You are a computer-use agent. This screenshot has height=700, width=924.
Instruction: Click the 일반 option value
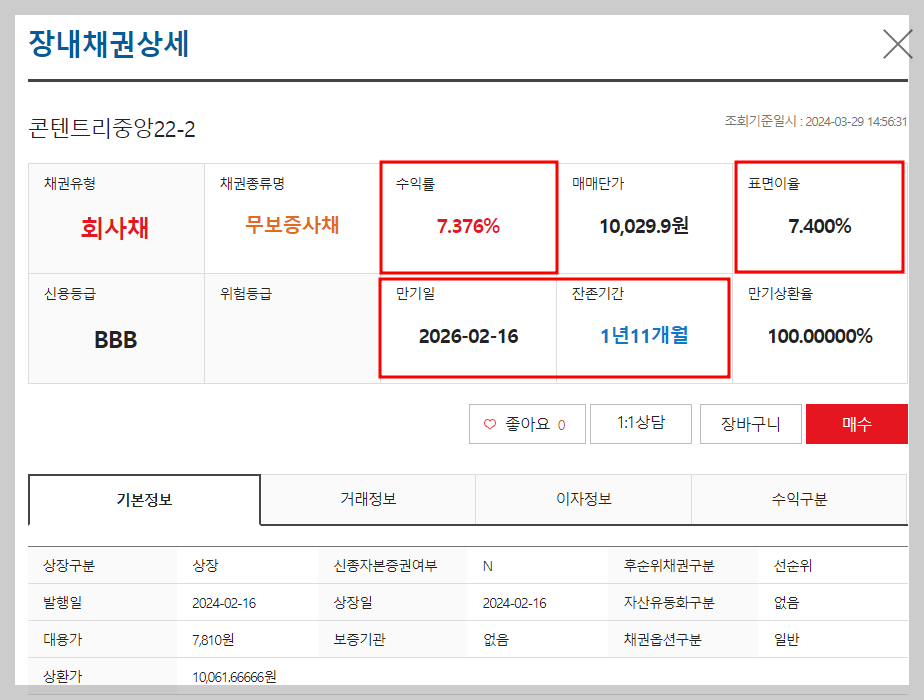(x=786, y=639)
